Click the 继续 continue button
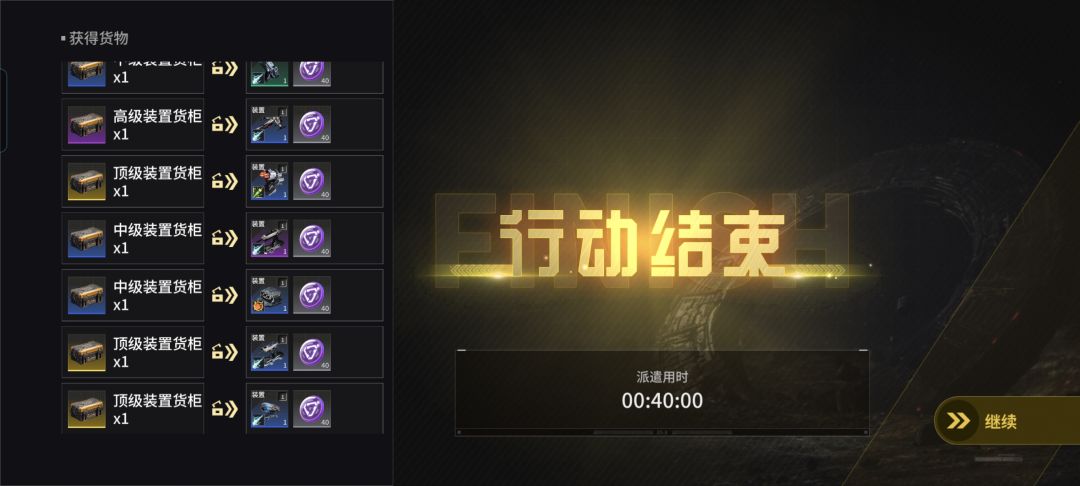This screenshot has height=486, width=1080. tap(1007, 421)
